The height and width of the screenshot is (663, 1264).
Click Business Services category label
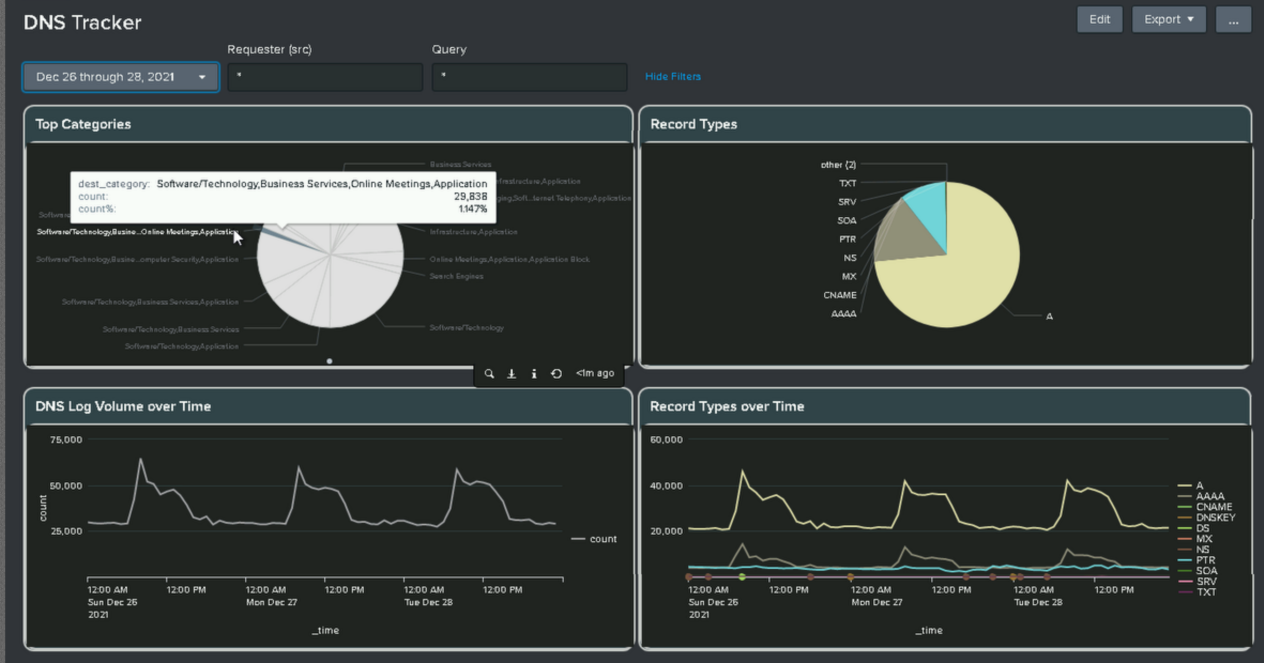tap(460, 164)
